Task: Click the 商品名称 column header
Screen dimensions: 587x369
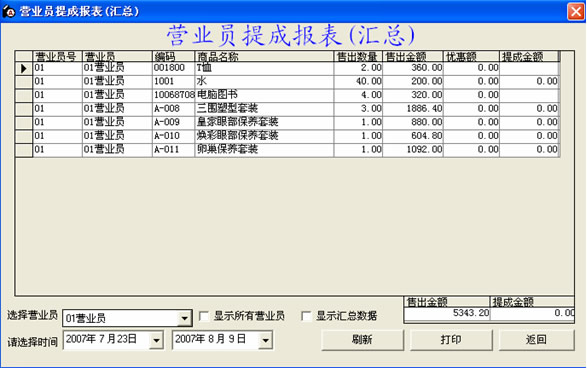Action: pyautogui.click(x=264, y=57)
